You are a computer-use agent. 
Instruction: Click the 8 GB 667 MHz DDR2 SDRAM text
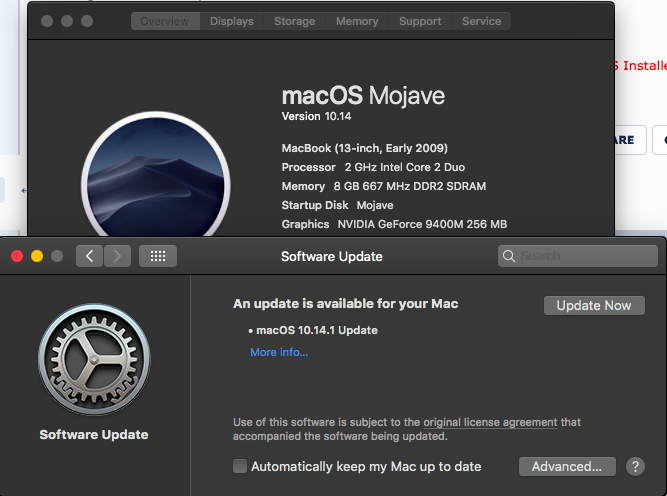pos(410,186)
